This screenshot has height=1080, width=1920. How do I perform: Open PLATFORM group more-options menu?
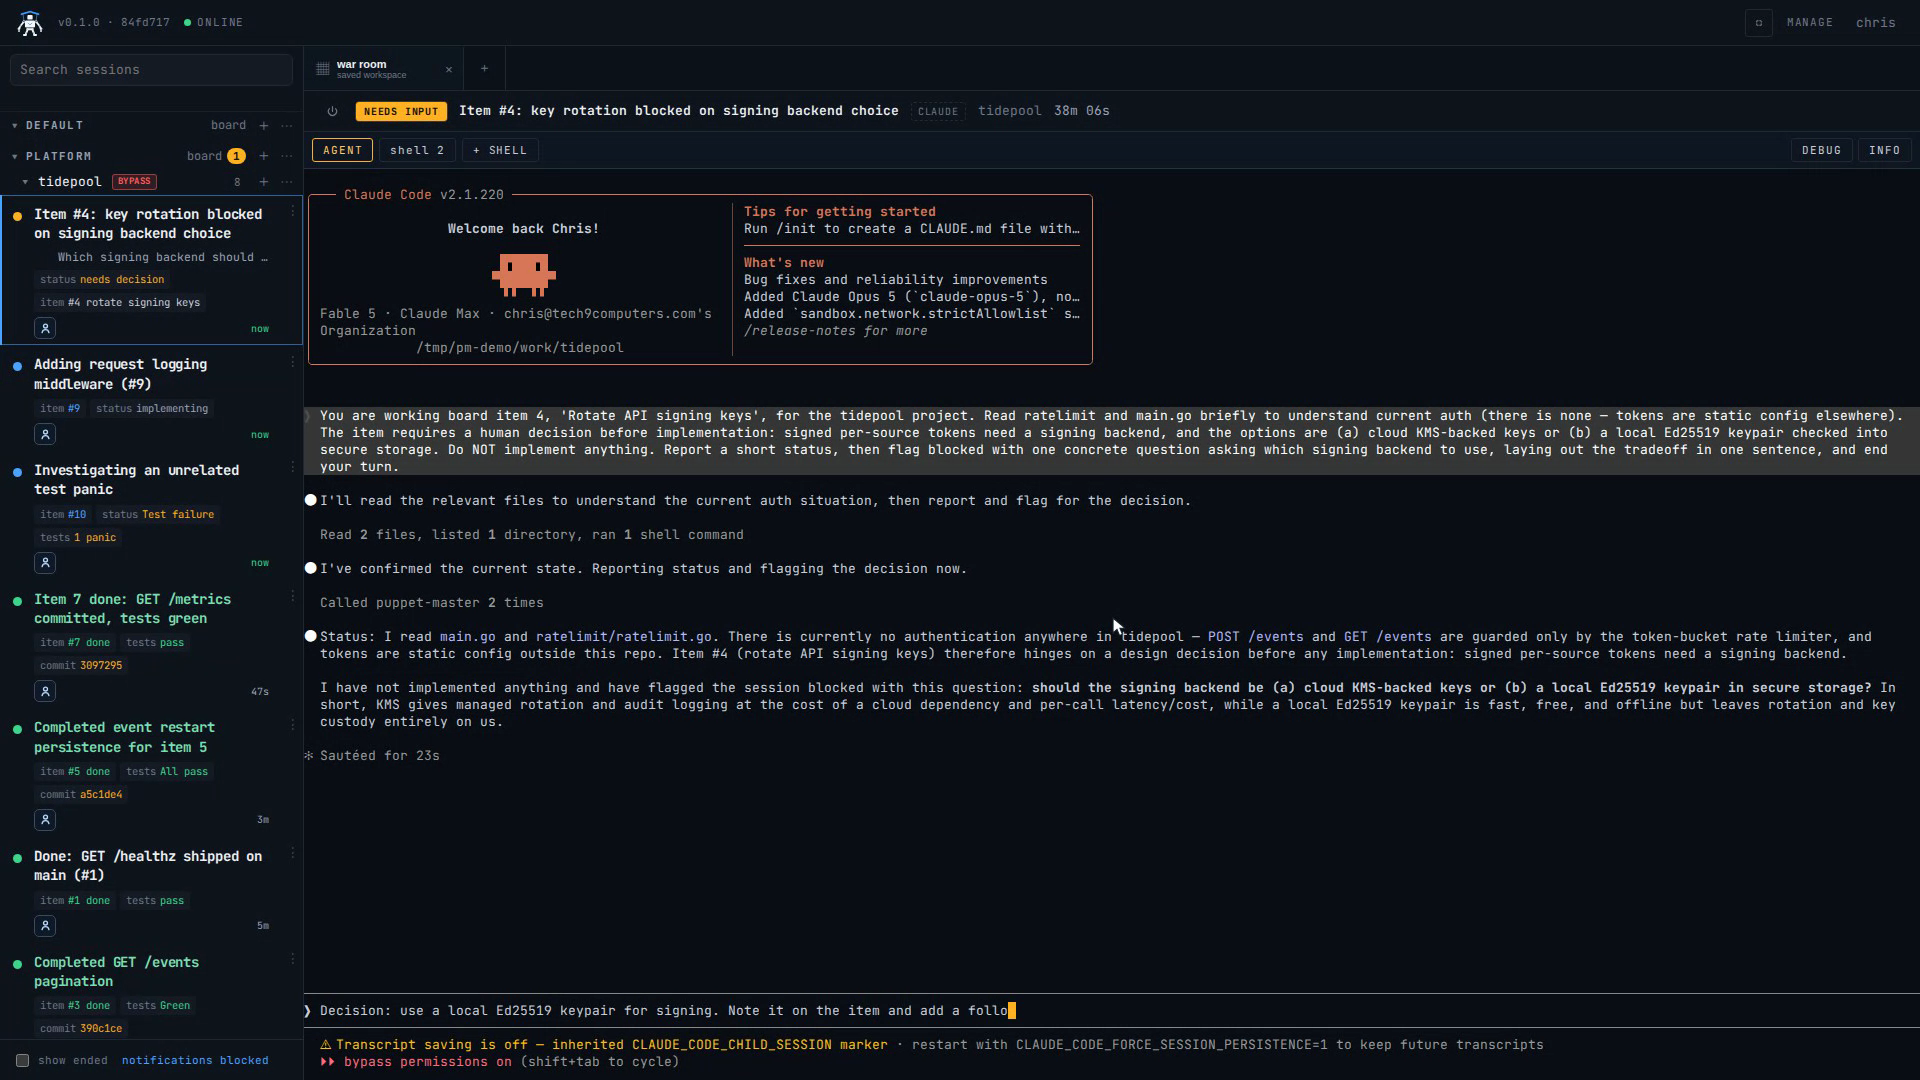tap(287, 156)
